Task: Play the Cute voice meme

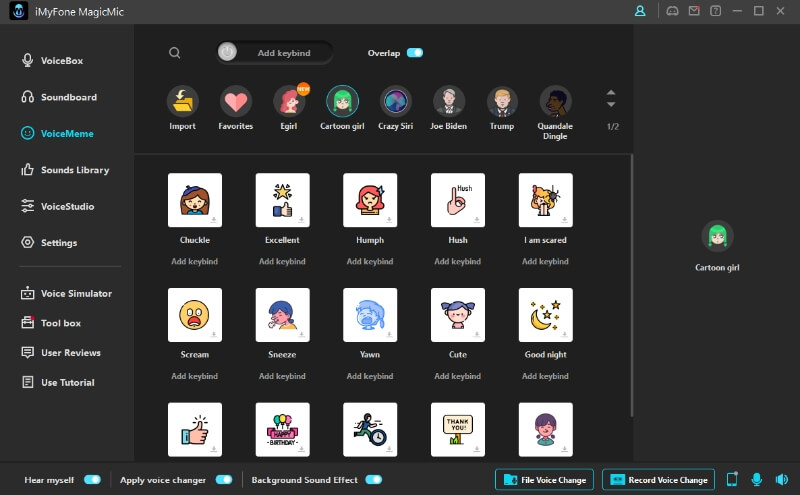Action: [458, 315]
